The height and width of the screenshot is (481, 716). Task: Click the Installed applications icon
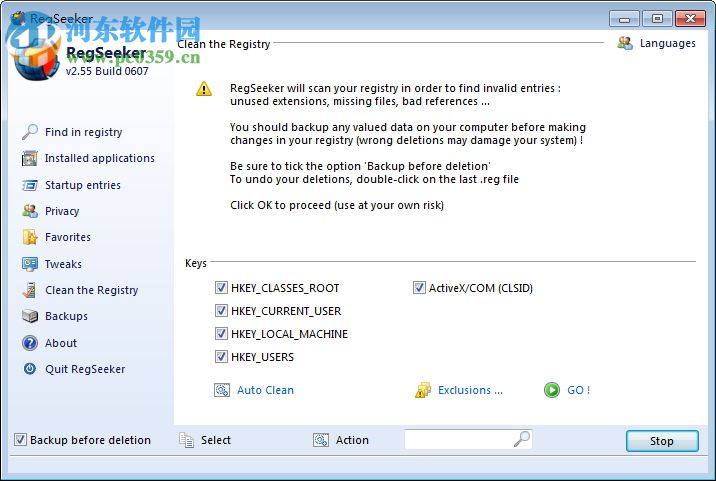[30, 159]
